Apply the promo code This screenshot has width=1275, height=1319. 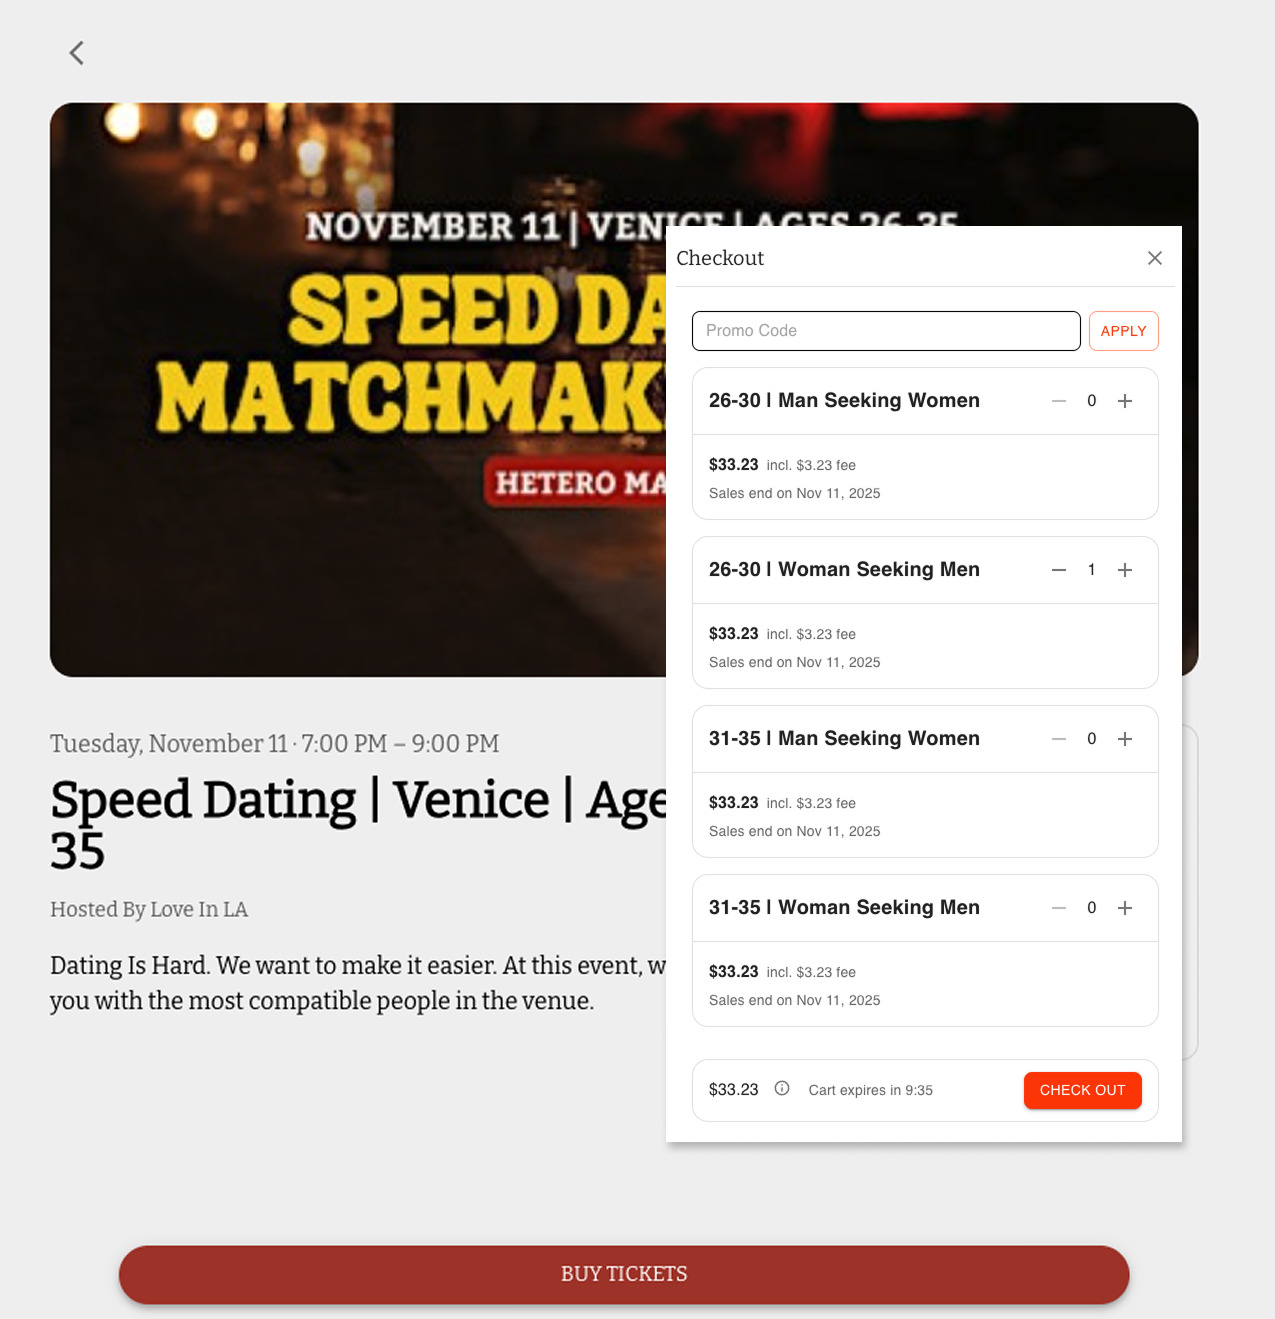click(x=1124, y=331)
